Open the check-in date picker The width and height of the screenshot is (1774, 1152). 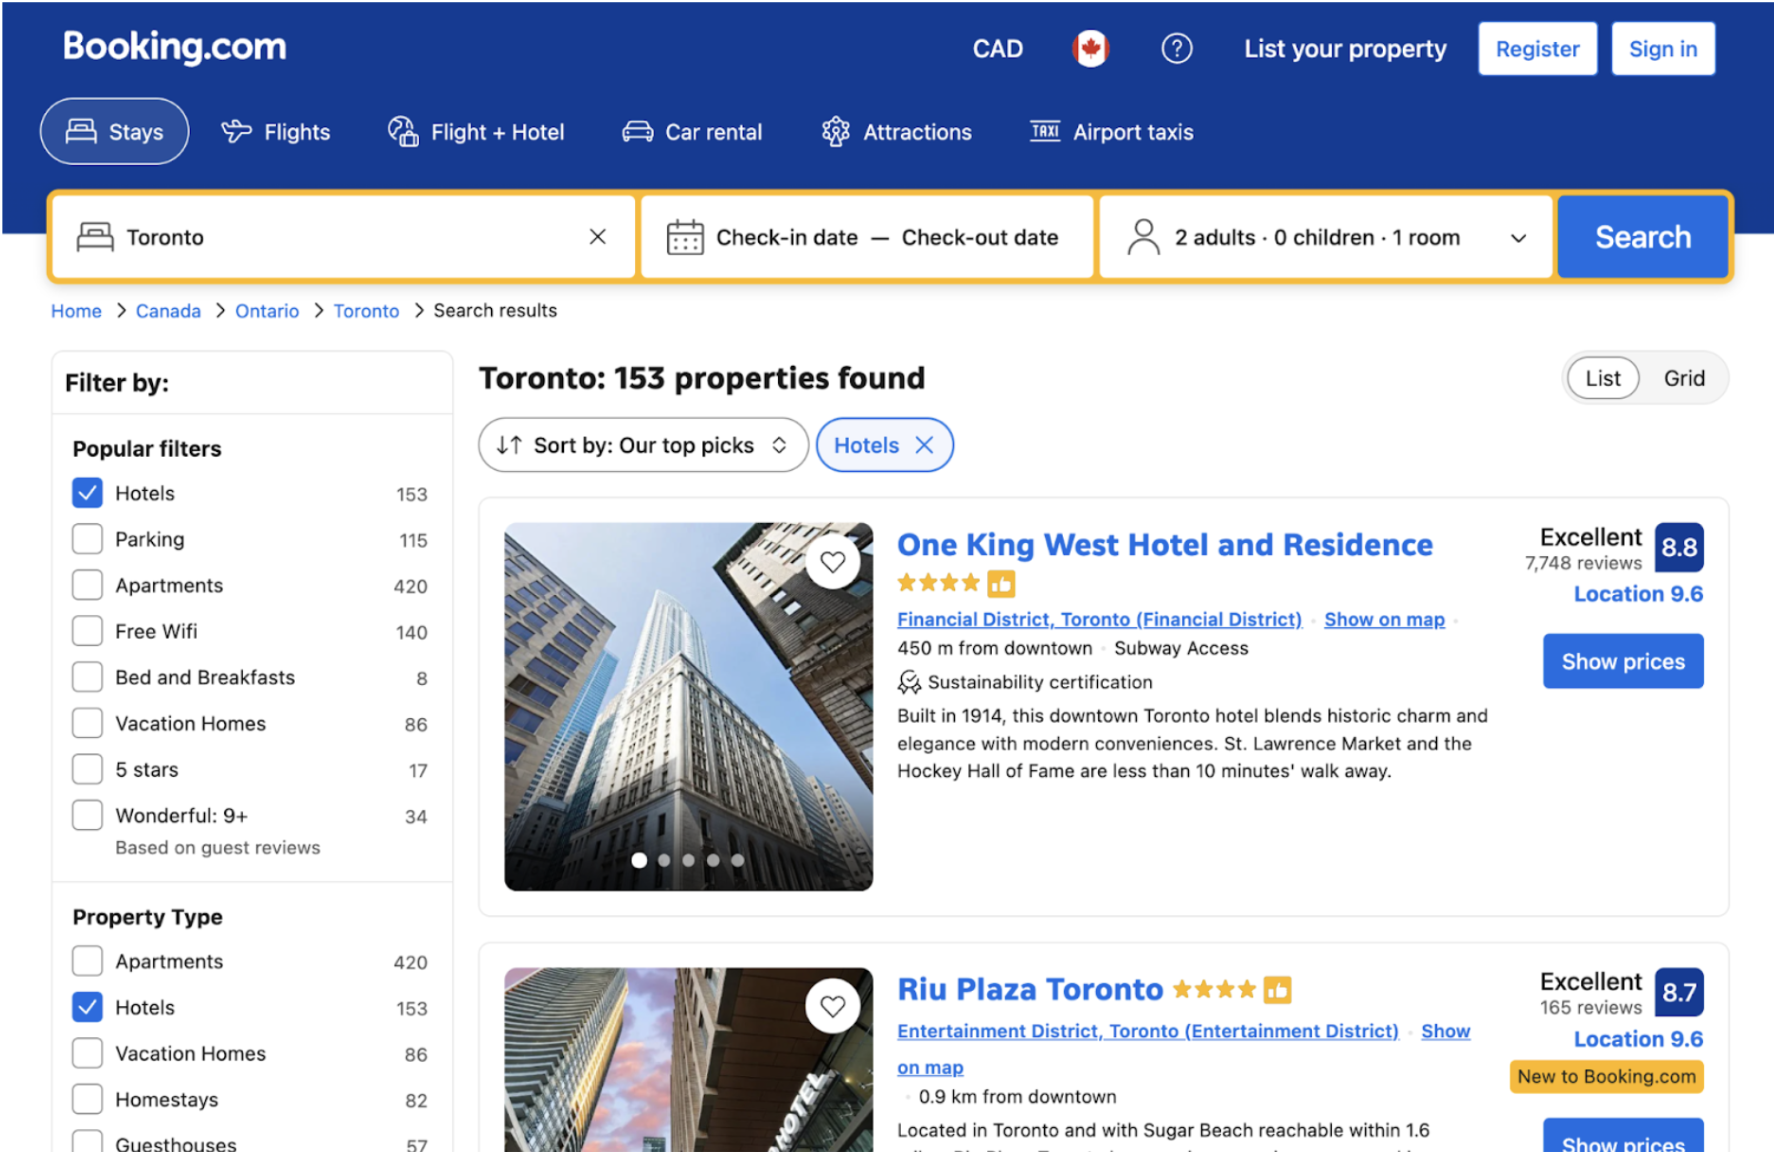coord(788,237)
